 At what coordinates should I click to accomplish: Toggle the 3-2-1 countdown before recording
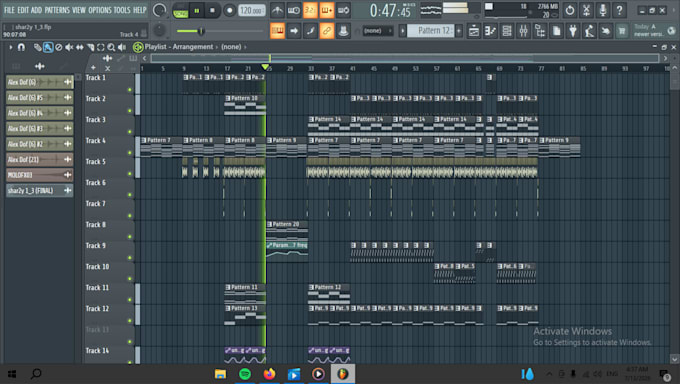pos(310,10)
